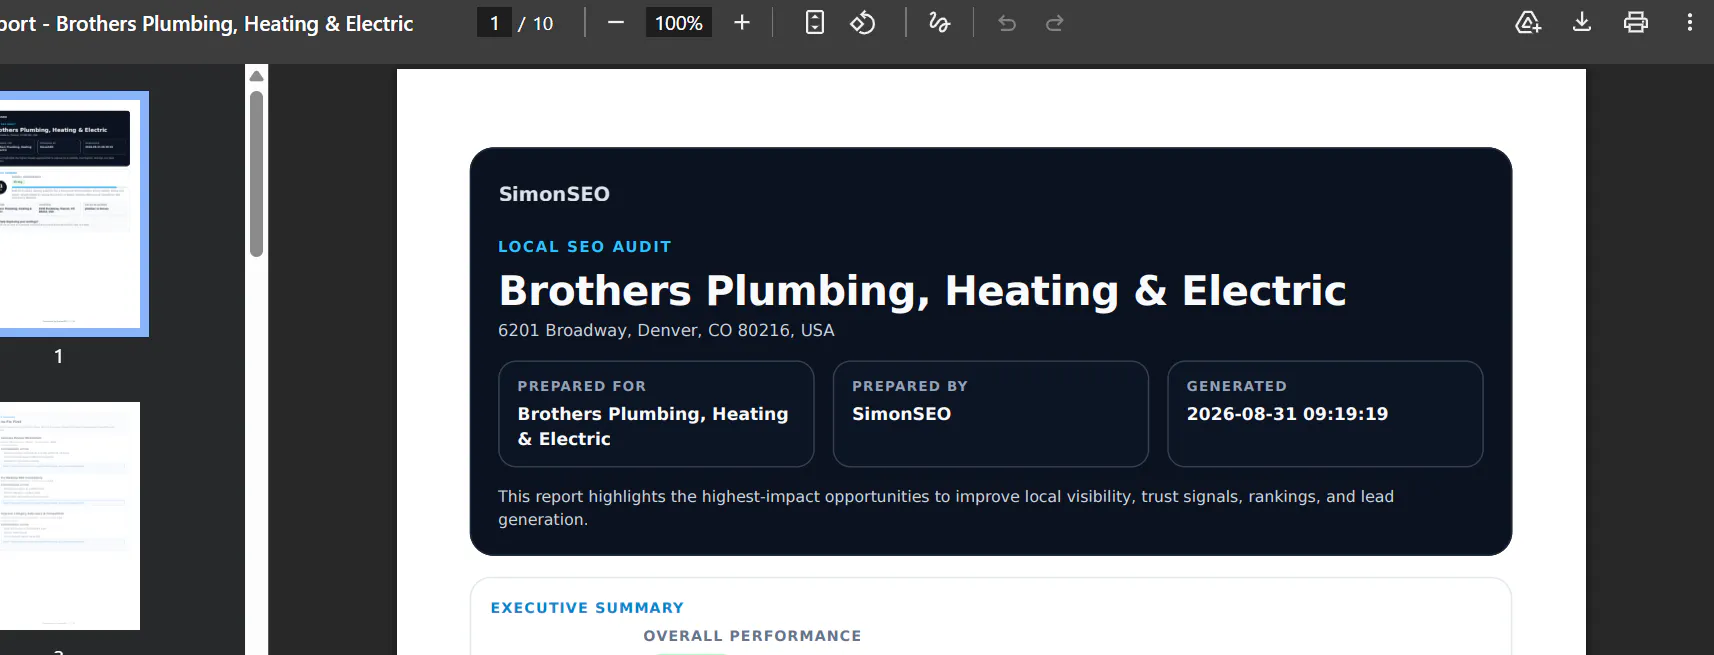Screen dimensions: 1714x655
Task: Click the 100% zoom level field
Action: coord(678,23)
